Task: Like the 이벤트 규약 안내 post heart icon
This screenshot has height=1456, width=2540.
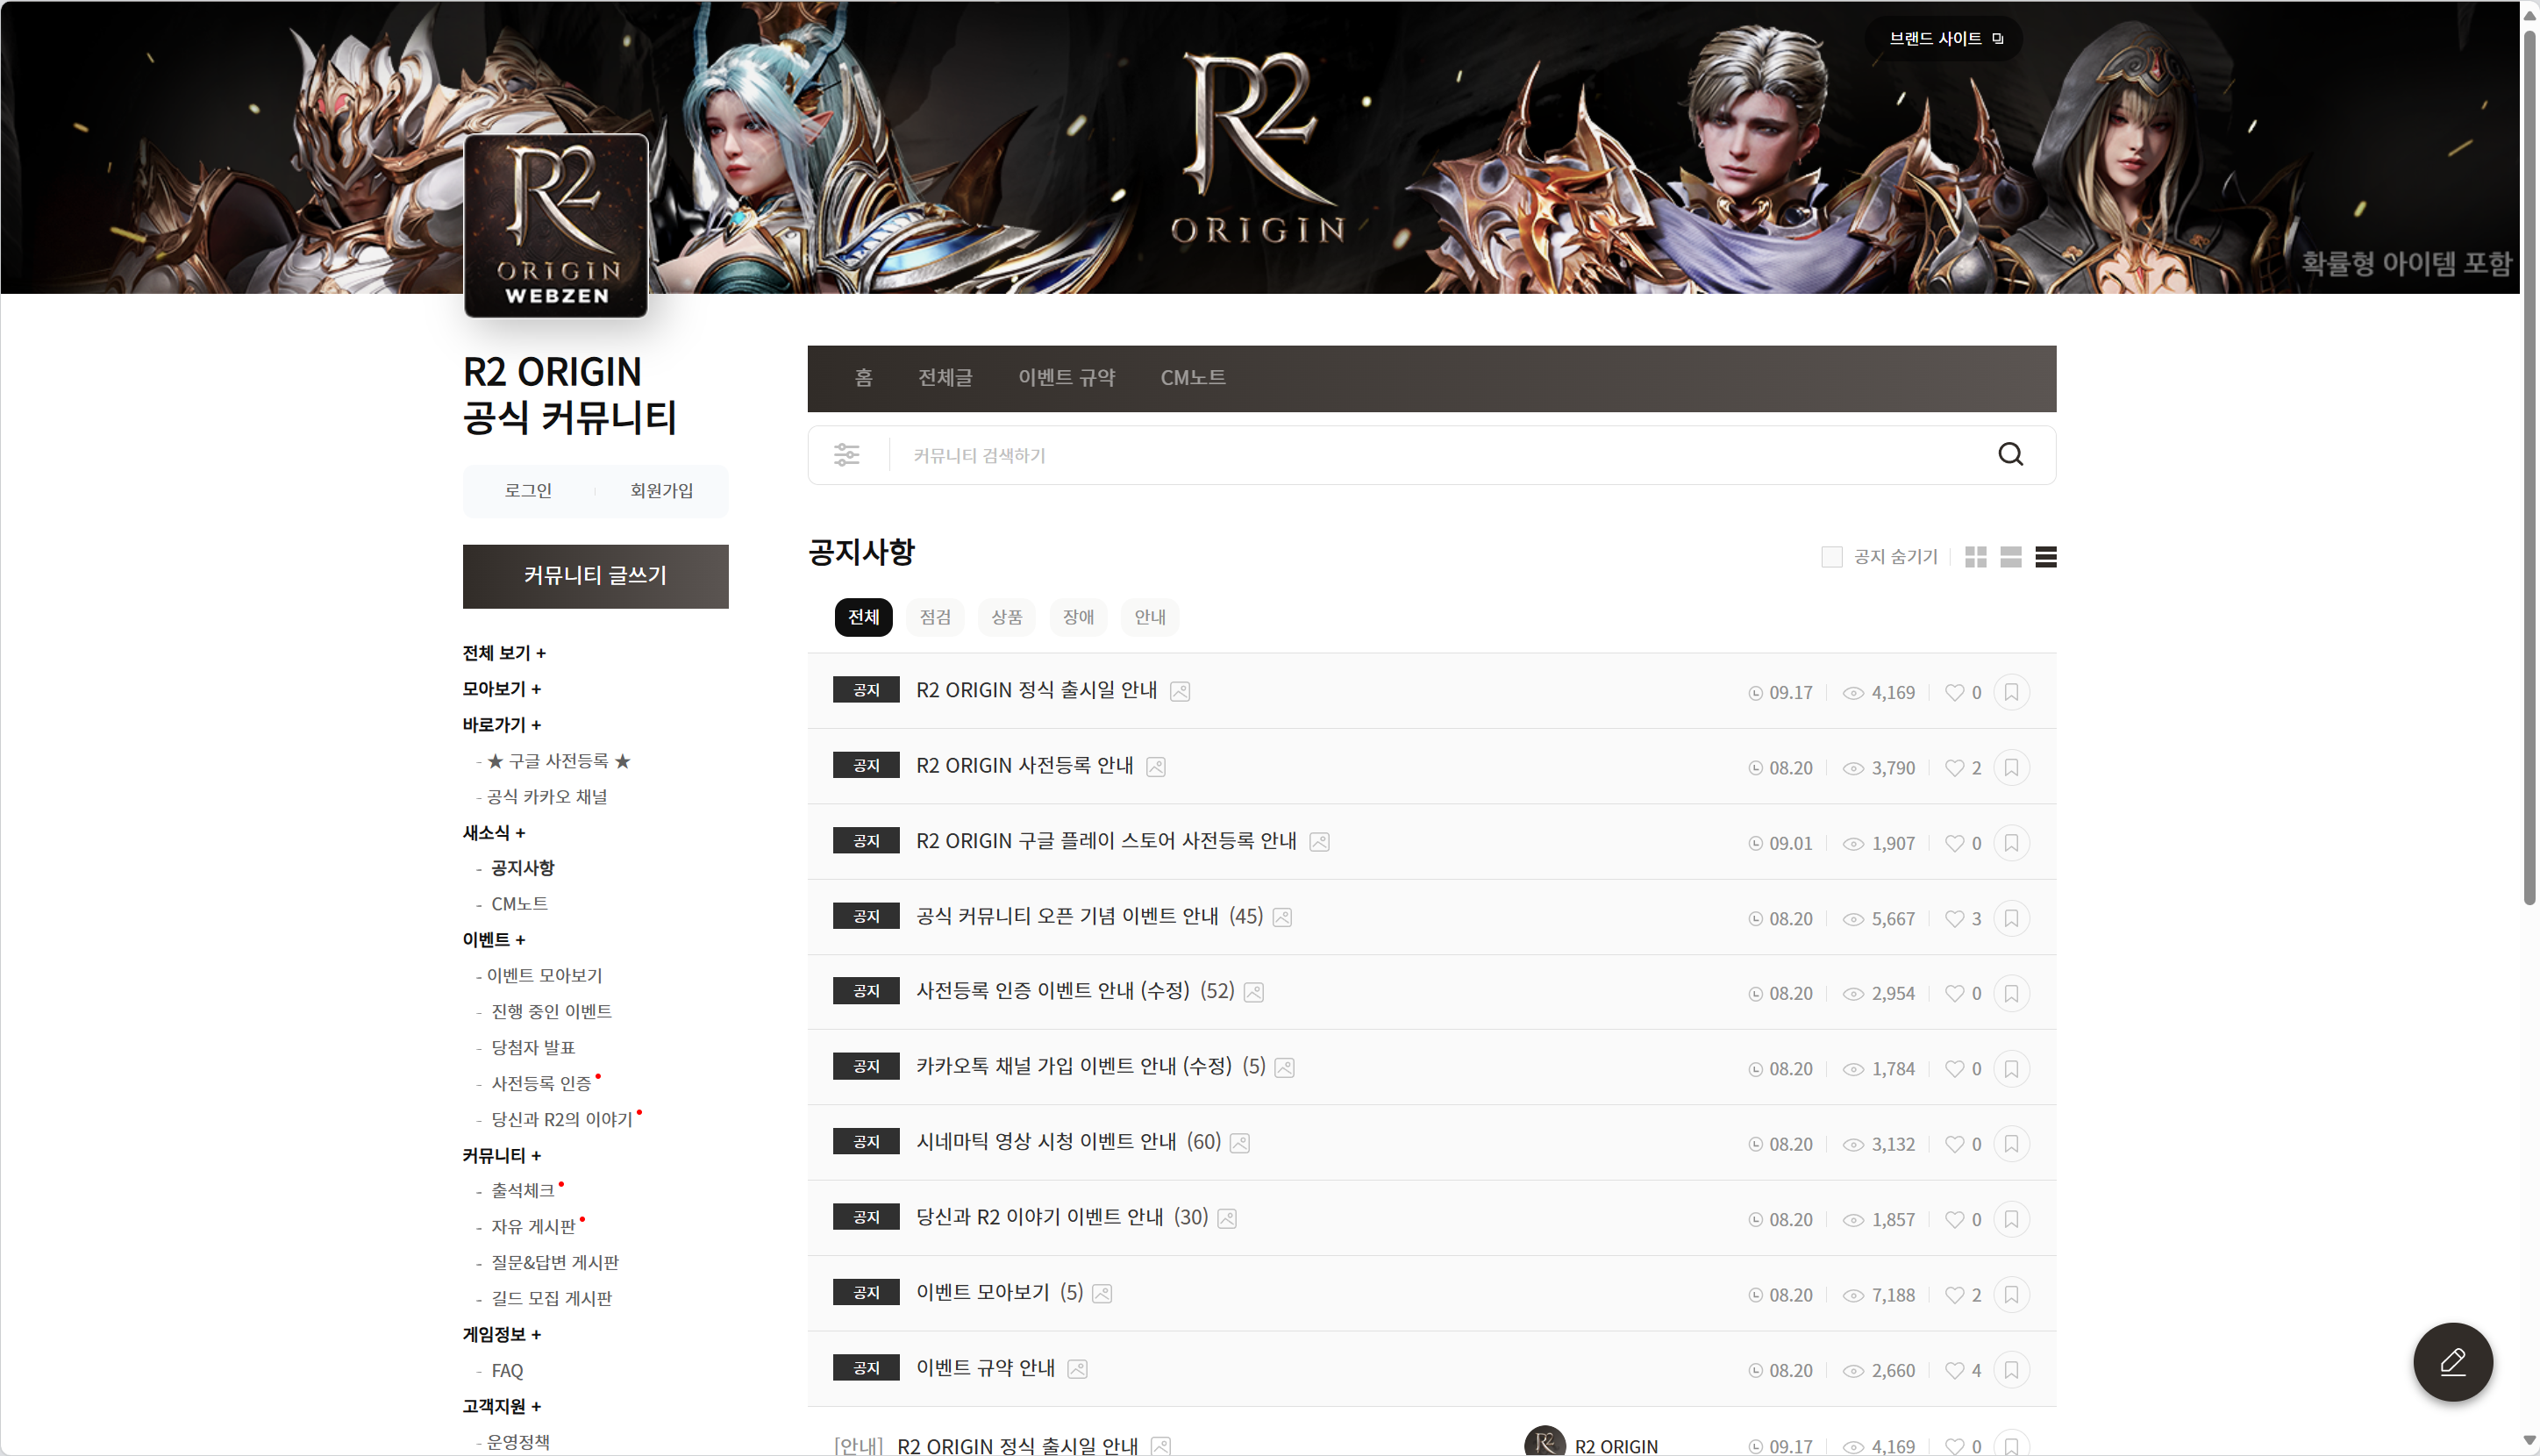Action: pyautogui.click(x=1954, y=1370)
